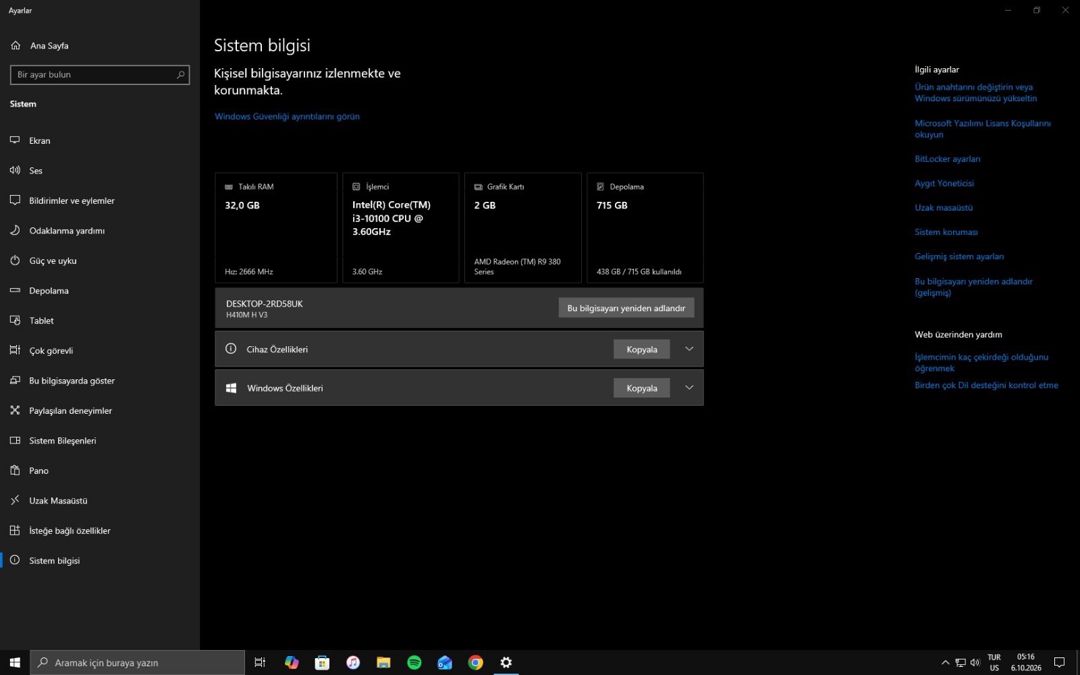Click the Ekran monitor icon in sidebar
The image size is (1080, 675).
[15, 140]
